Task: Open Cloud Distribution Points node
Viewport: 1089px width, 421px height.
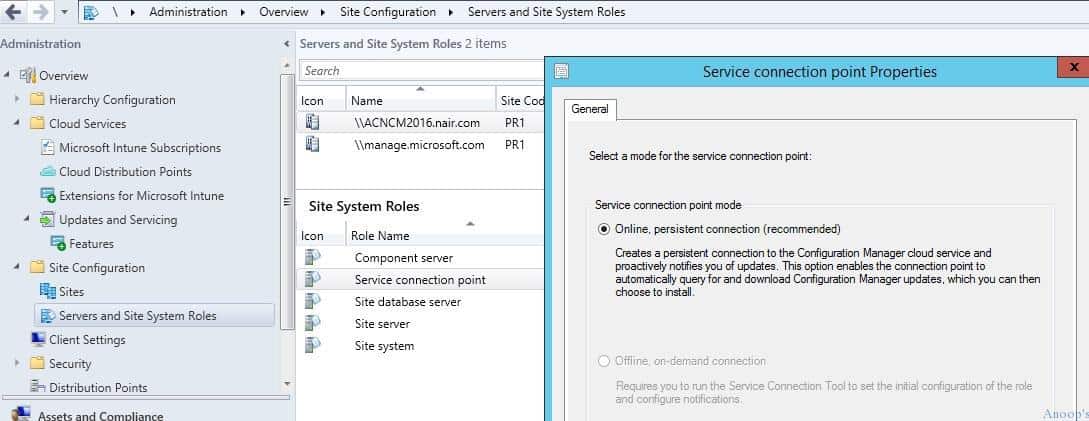Action: click(x=125, y=172)
